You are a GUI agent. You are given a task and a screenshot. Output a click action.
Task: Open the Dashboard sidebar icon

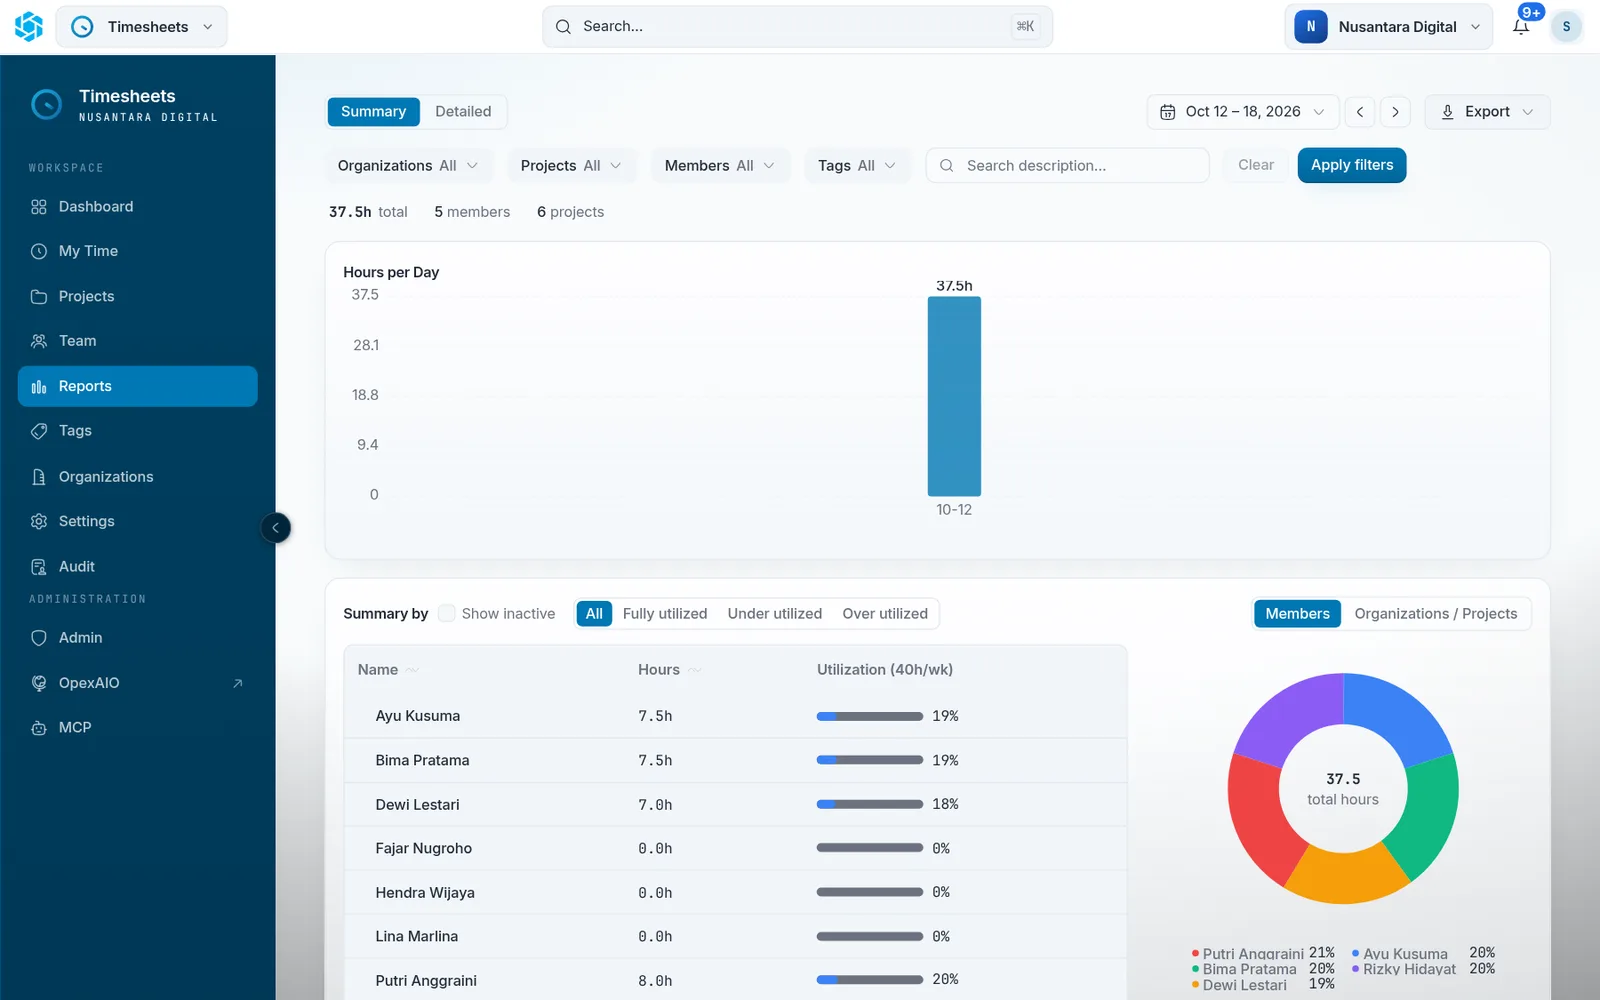coord(39,207)
